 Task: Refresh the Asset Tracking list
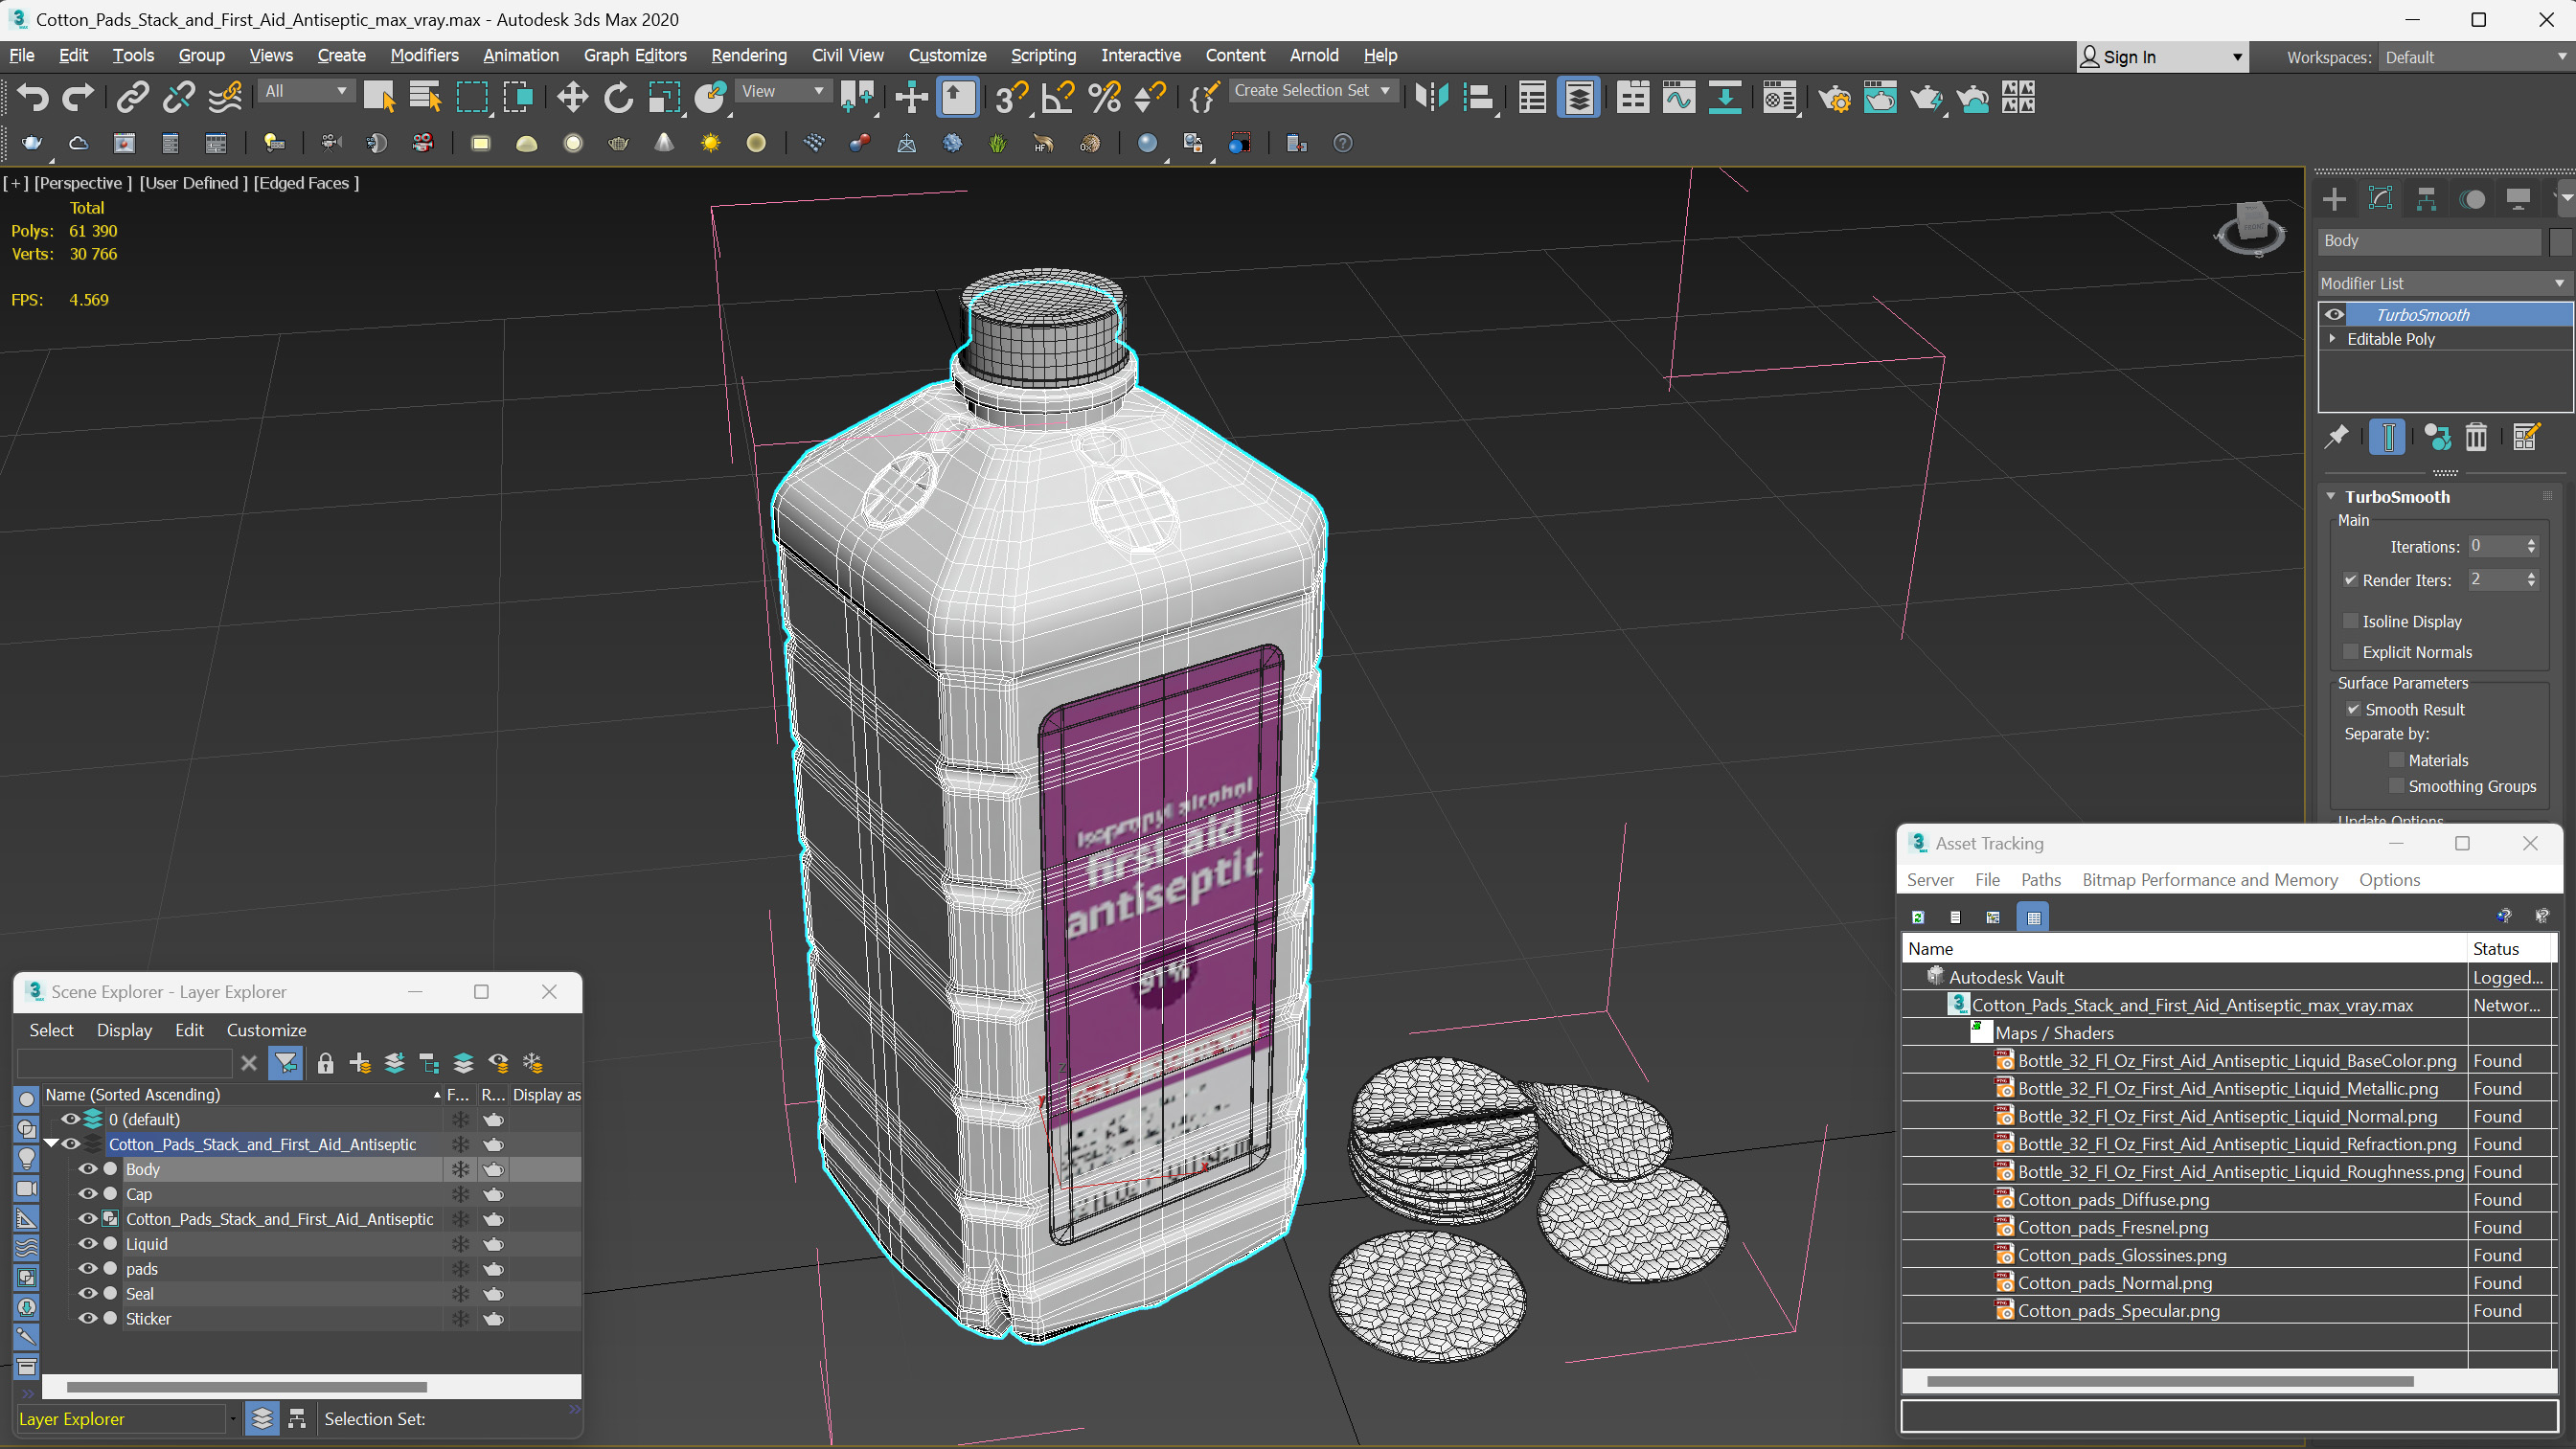[x=1918, y=917]
